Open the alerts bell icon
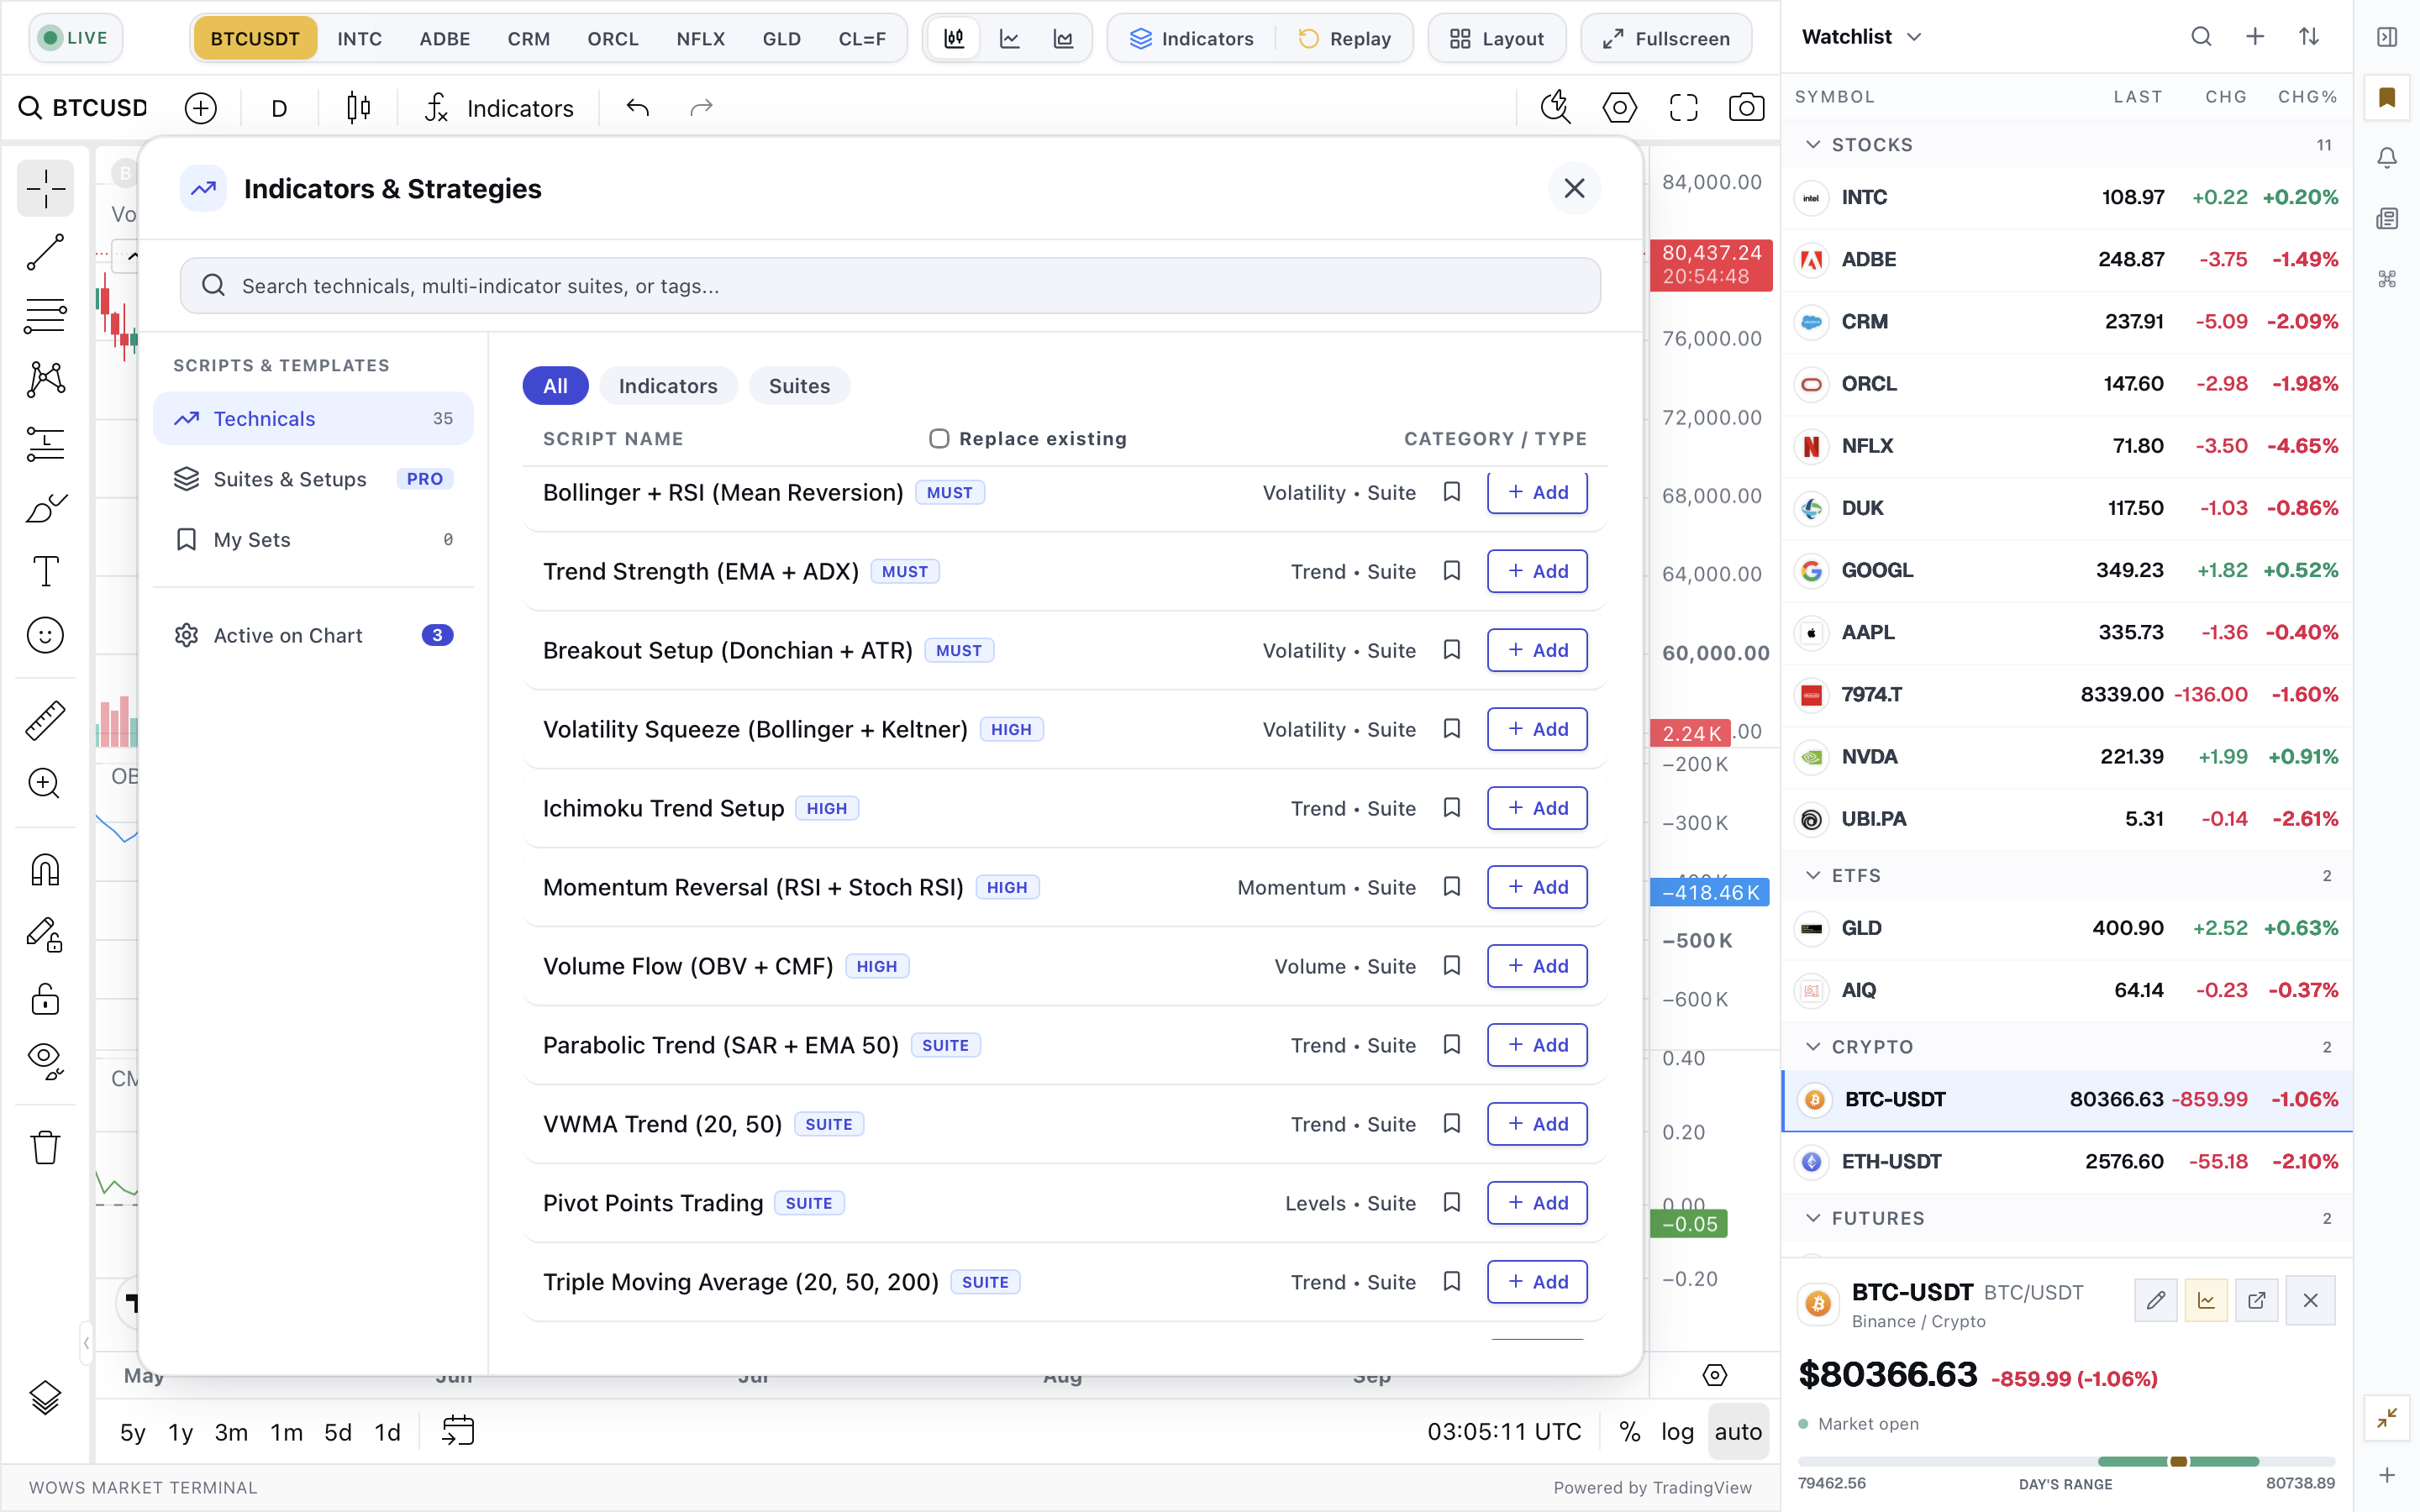The width and height of the screenshot is (2420, 1512). tap(2387, 158)
